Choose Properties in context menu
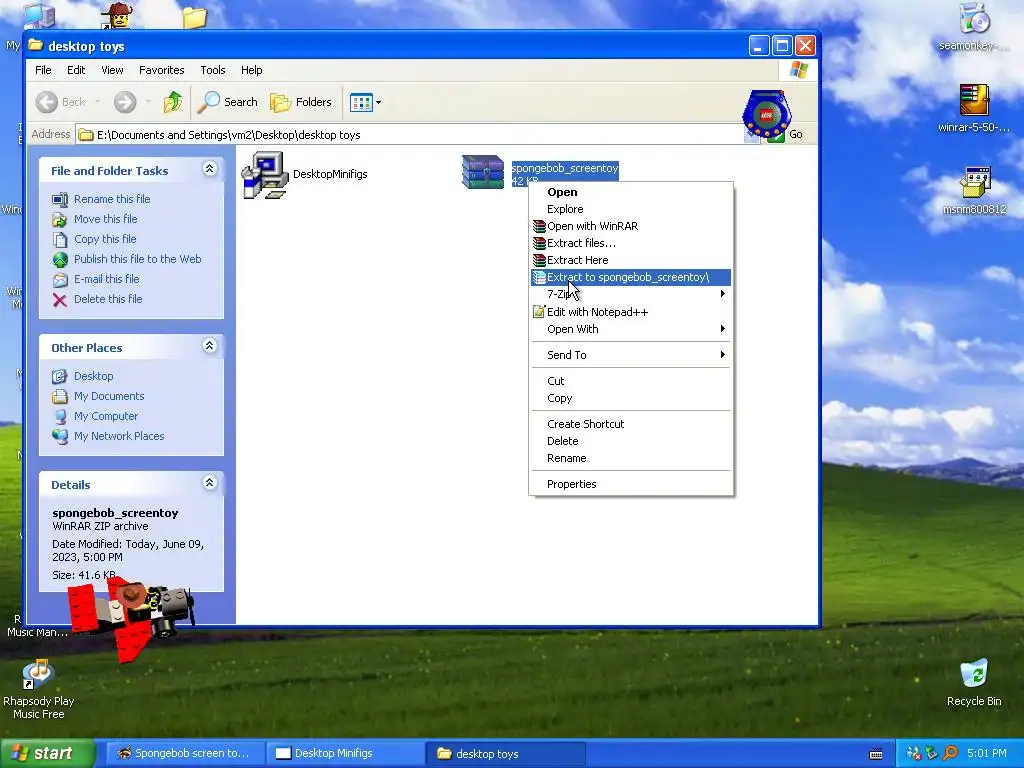Image resolution: width=1024 pixels, height=768 pixels. [630, 485]
